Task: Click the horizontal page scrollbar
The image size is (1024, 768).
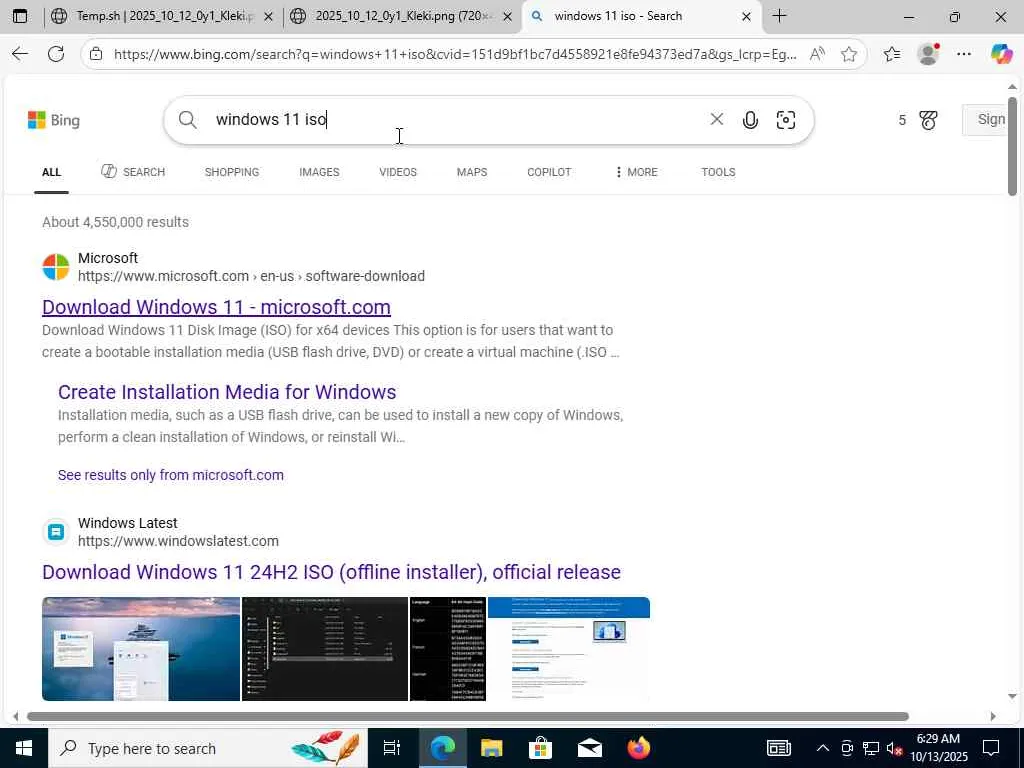Action: [468, 716]
